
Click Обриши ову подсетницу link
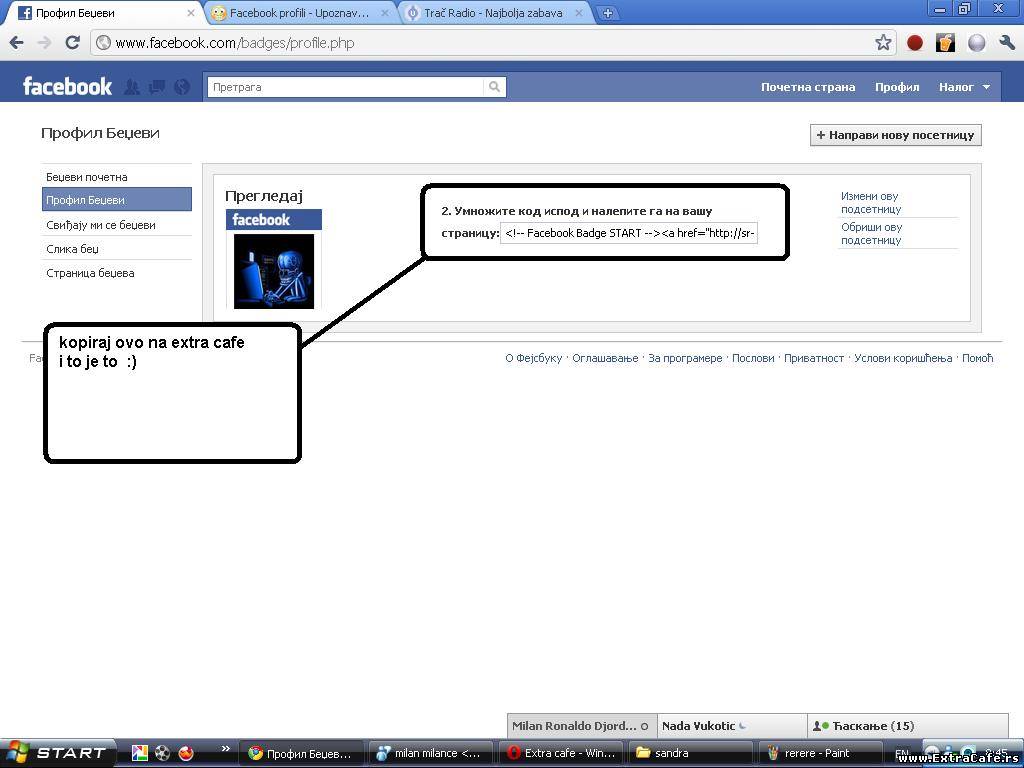871,234
